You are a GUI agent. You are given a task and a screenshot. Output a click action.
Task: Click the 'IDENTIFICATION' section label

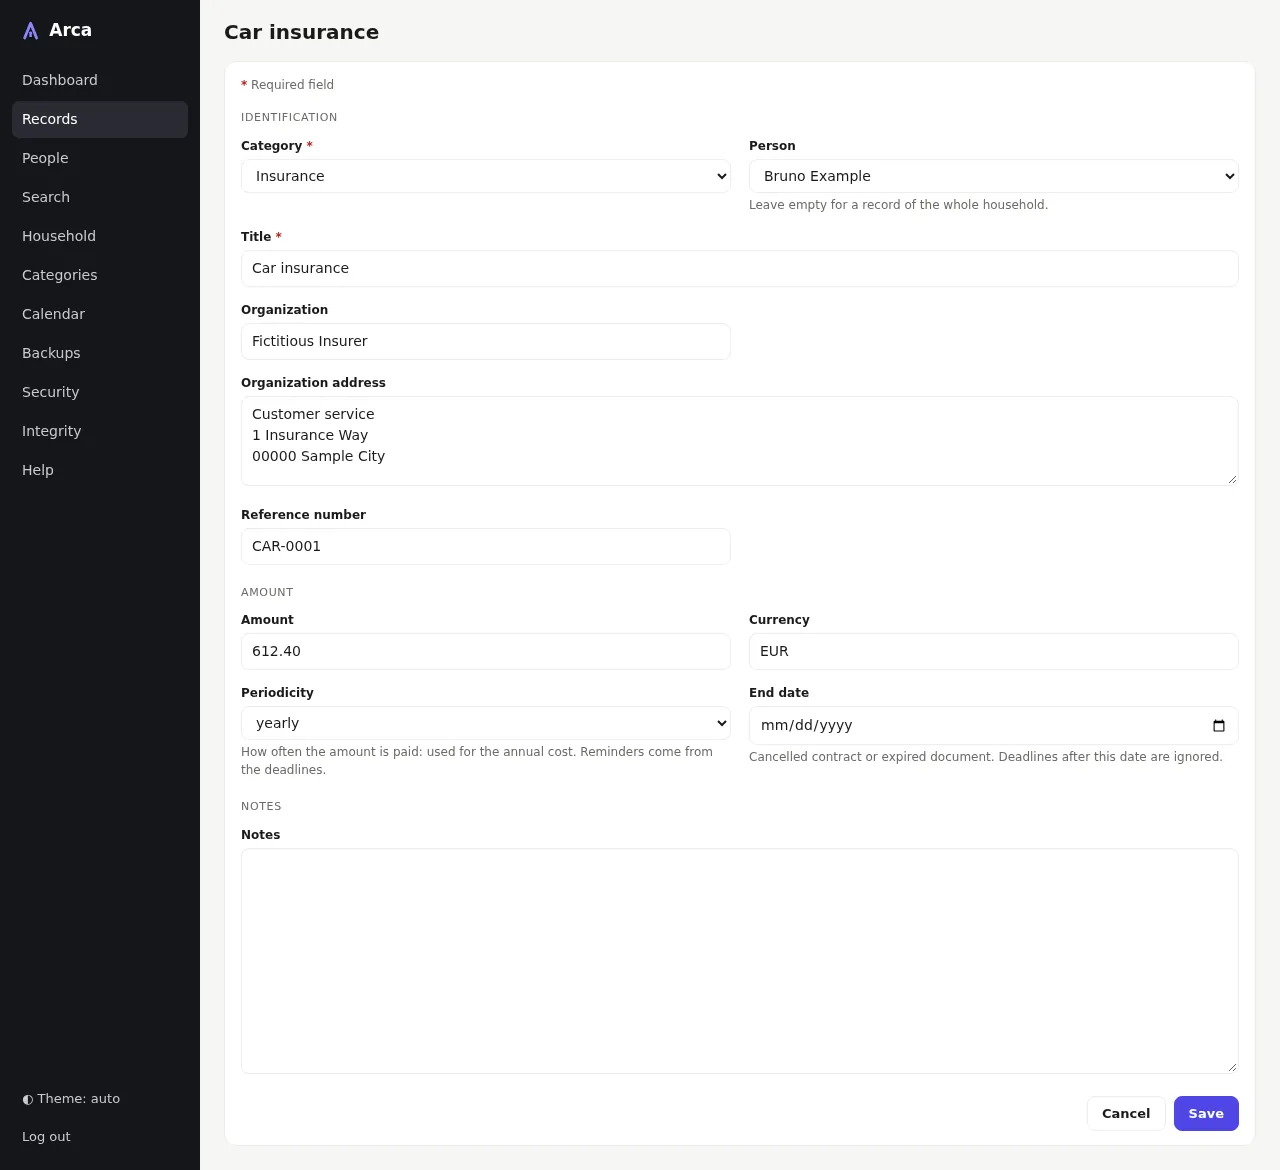(x=289, y=117)
